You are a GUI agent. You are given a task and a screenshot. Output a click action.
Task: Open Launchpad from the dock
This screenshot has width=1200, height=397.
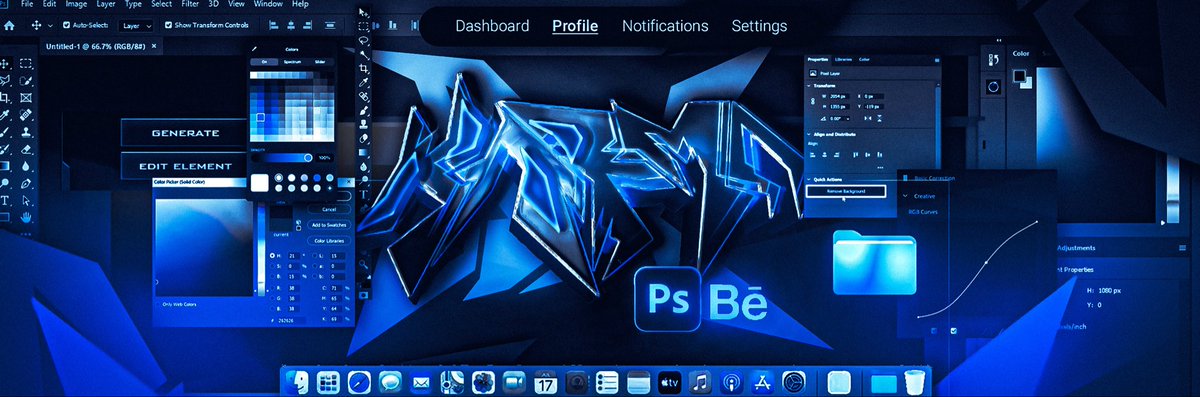(328, 382)
